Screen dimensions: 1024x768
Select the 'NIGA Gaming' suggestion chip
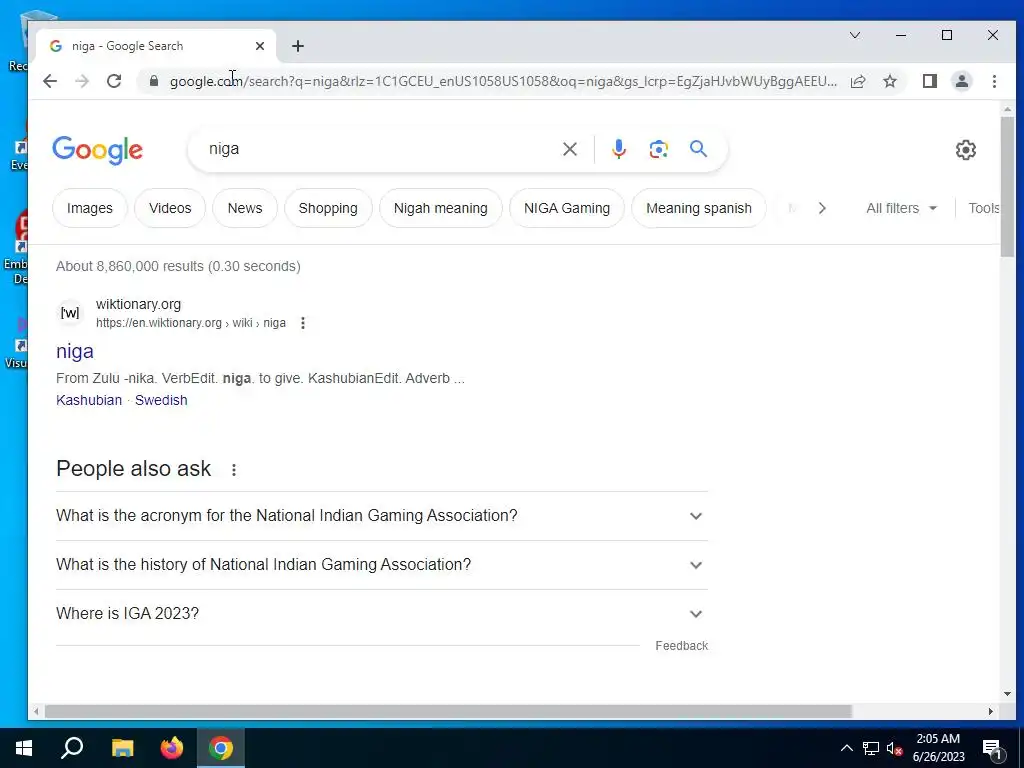click(x=567, y=208)
